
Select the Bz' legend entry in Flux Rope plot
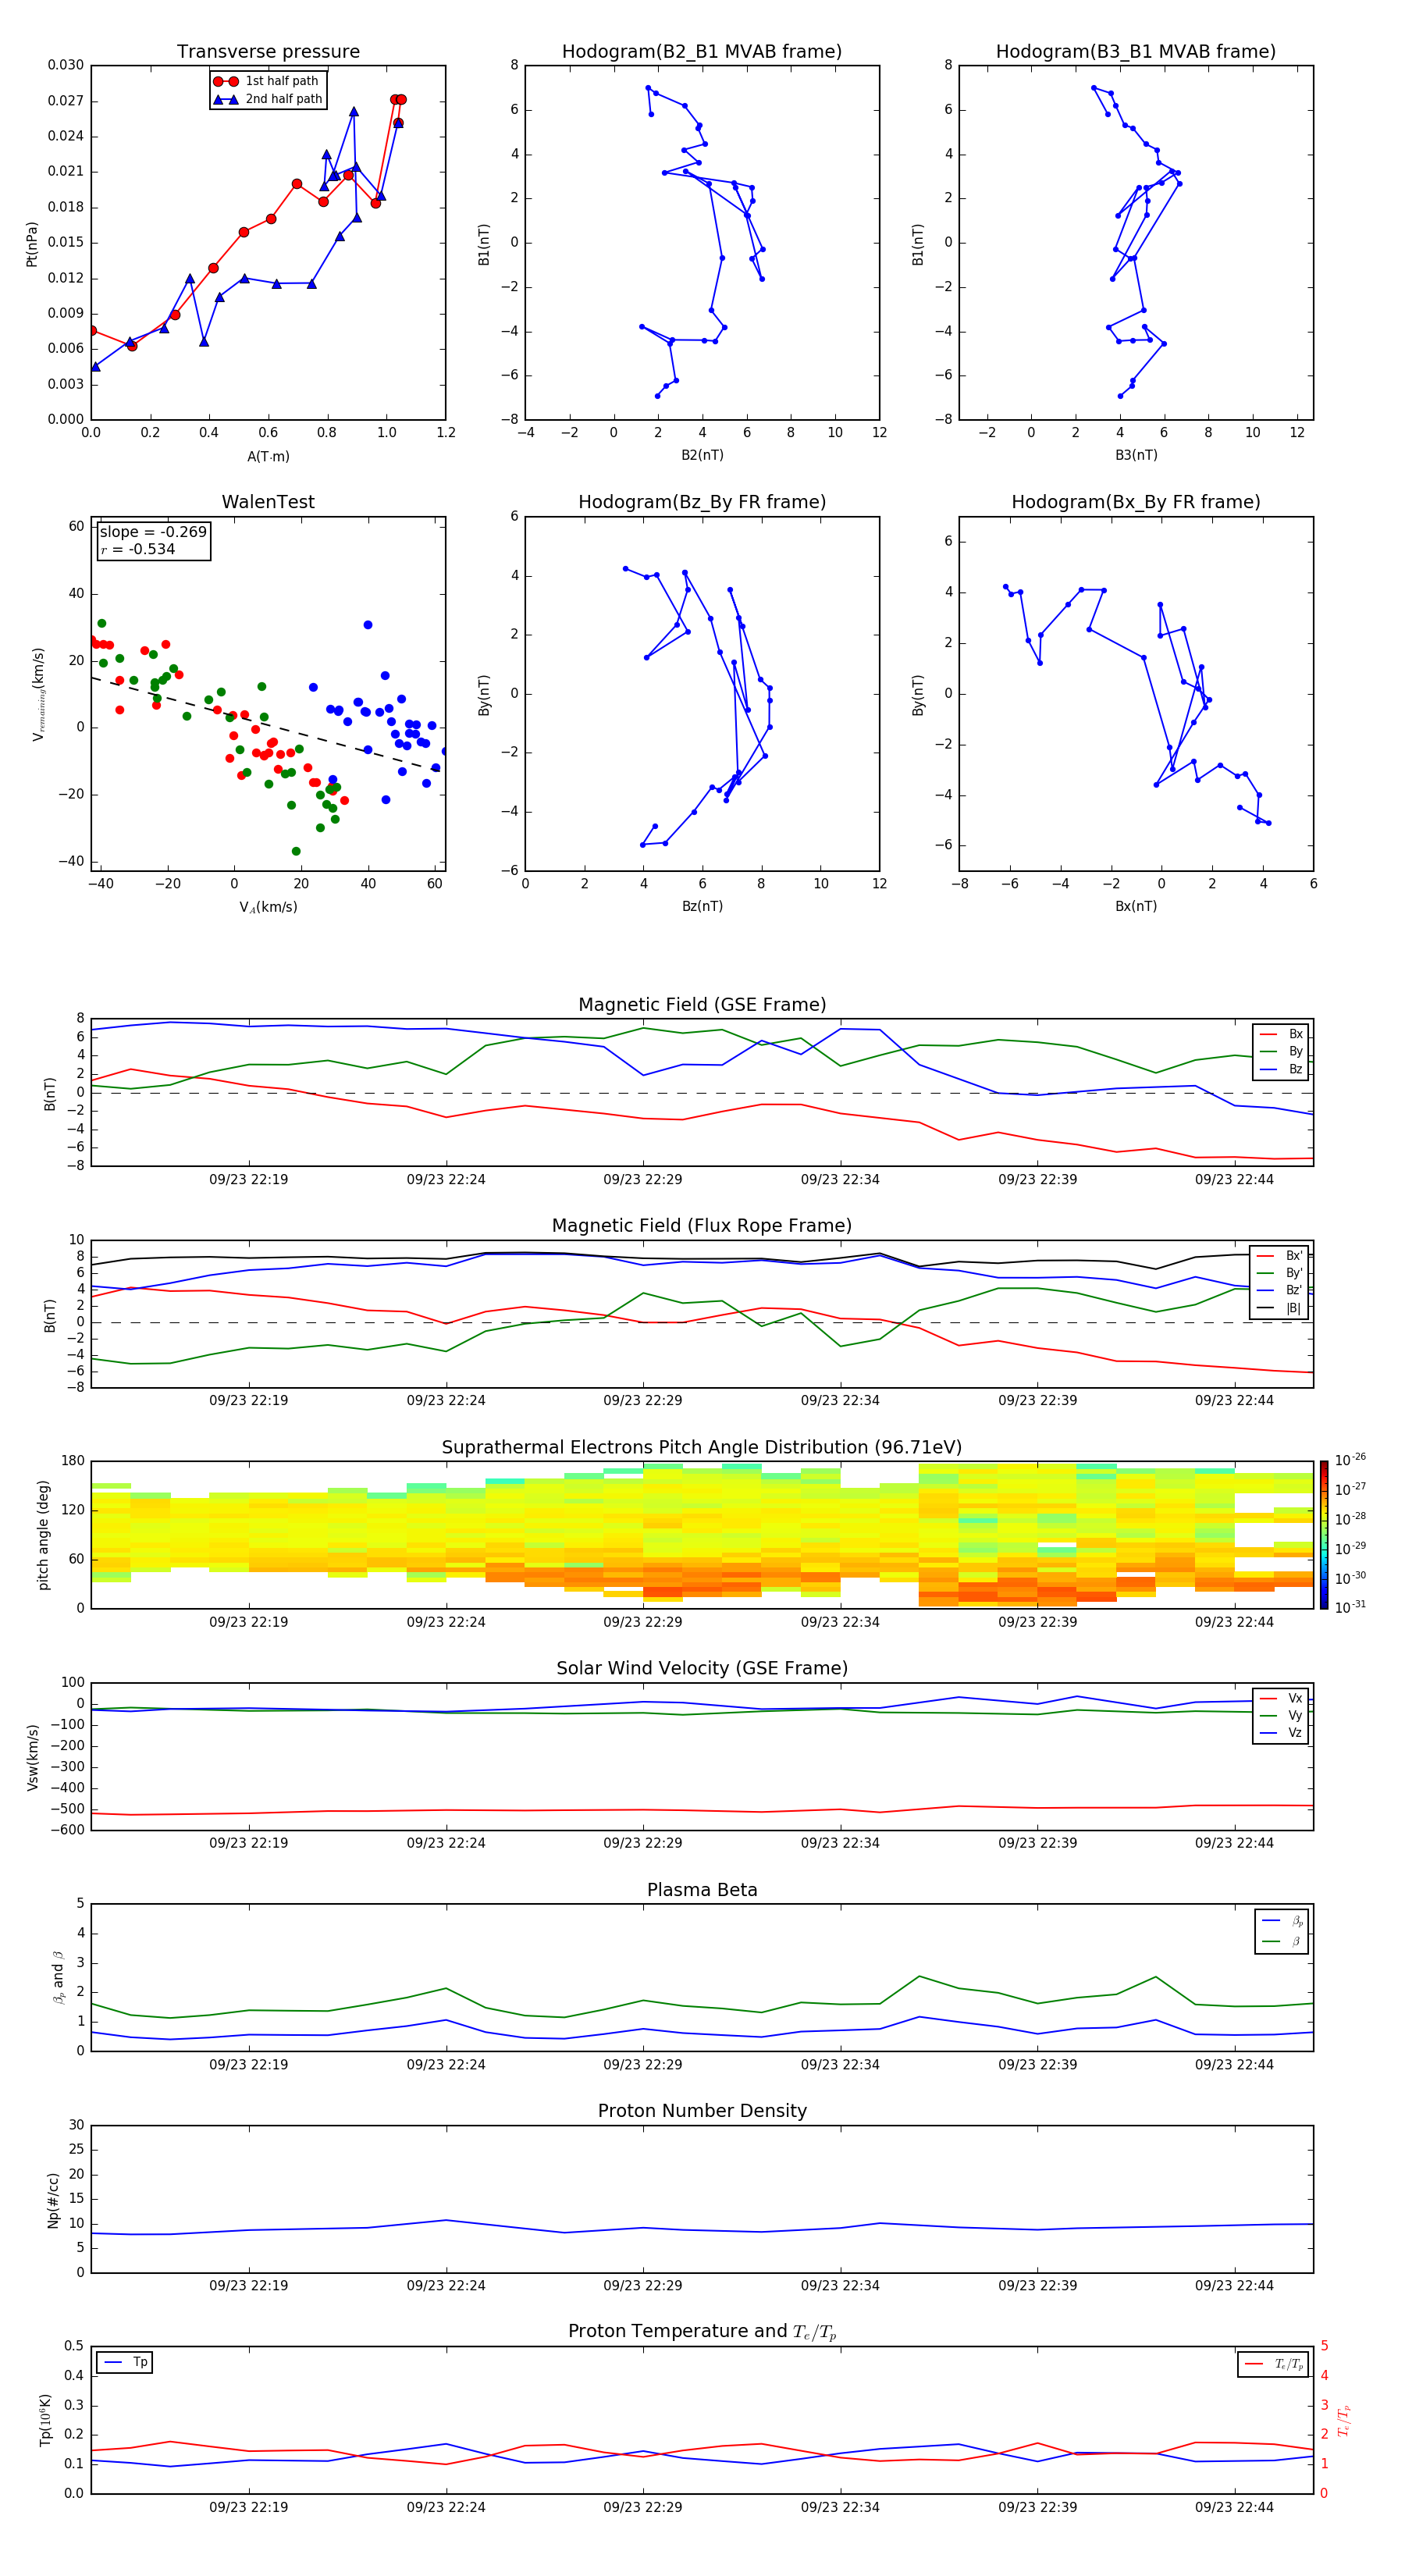coord(1280,1290)
